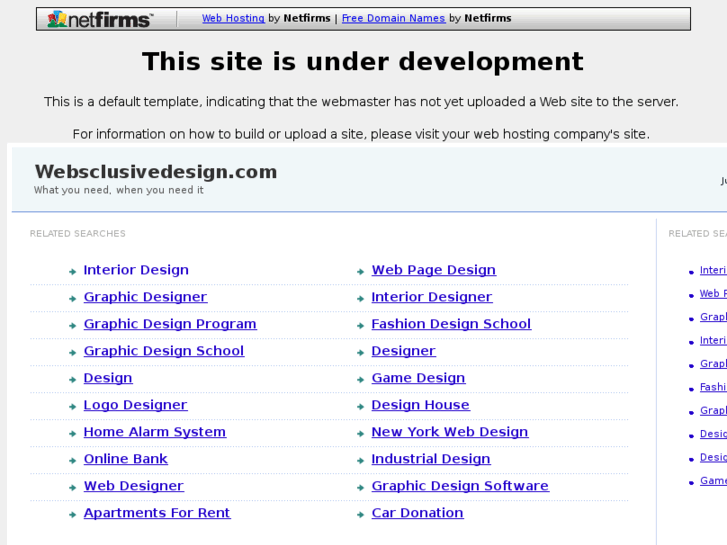
Task: Click the 'This site is under development' heading
Action: click(363, 61)
